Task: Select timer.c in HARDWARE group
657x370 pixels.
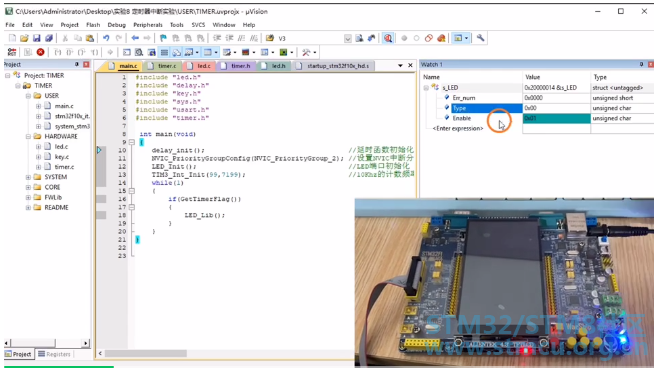Action: tap(65, 167)
